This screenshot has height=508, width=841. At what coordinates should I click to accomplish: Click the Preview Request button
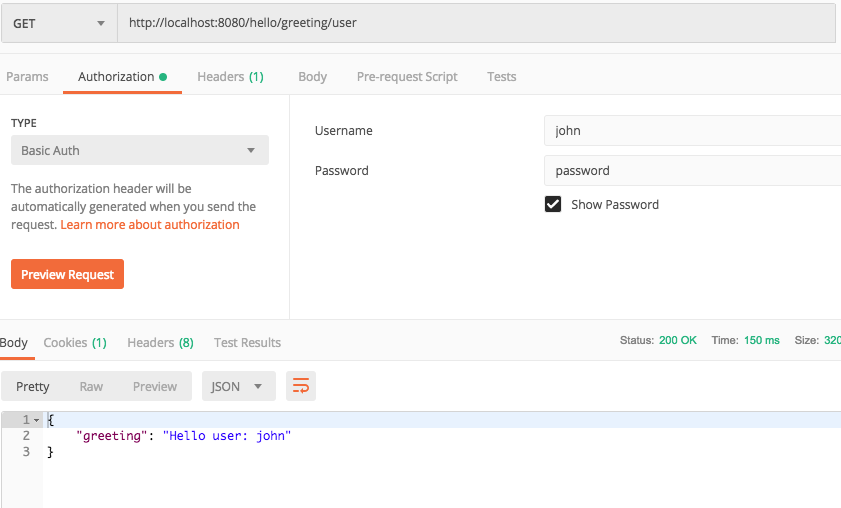point(68,274)
